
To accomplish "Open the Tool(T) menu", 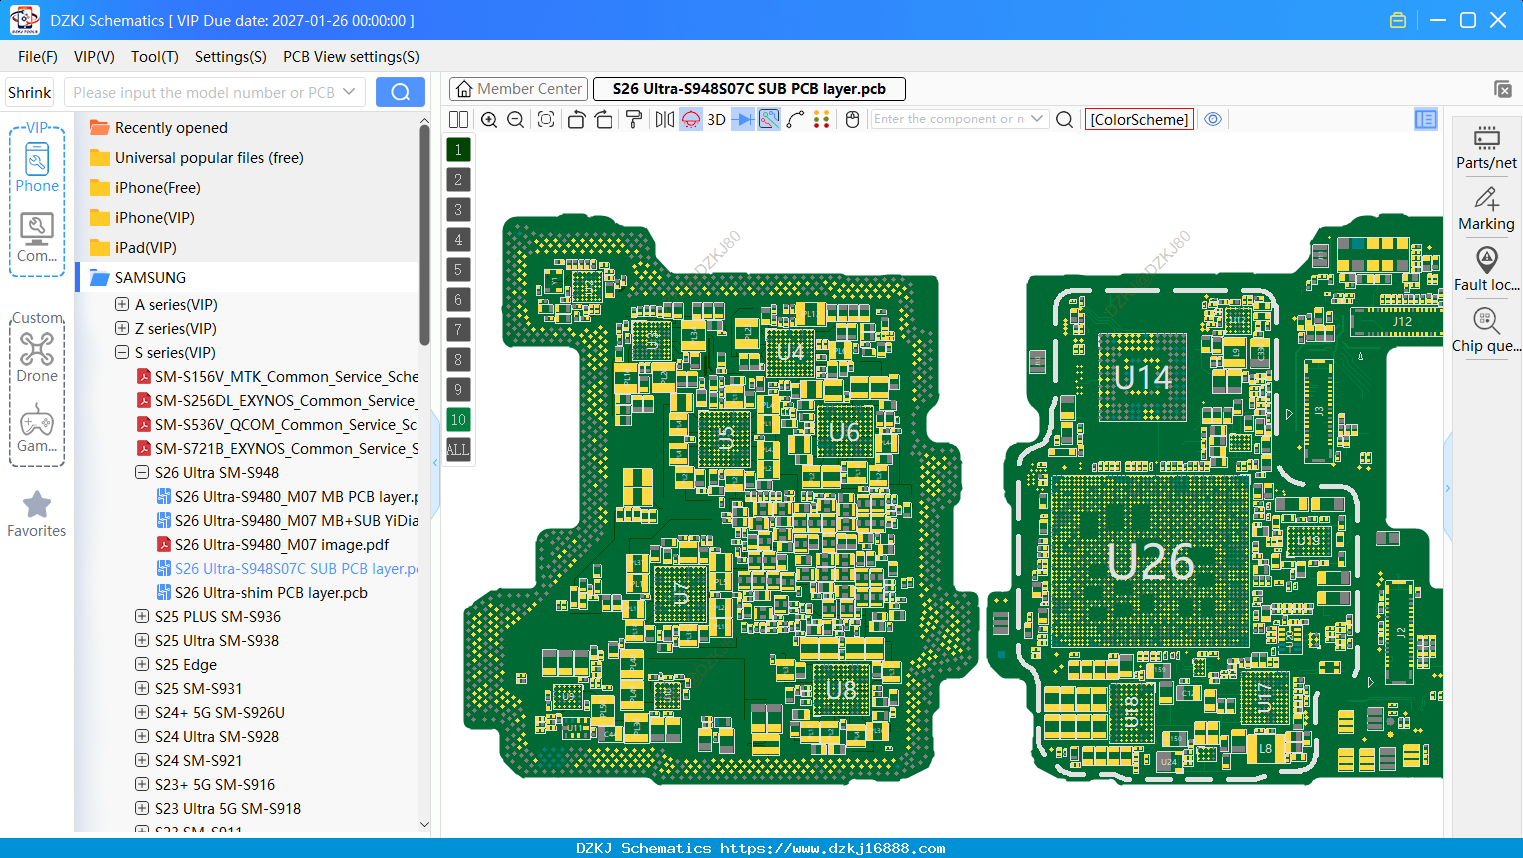I will [x=155, y=57].
